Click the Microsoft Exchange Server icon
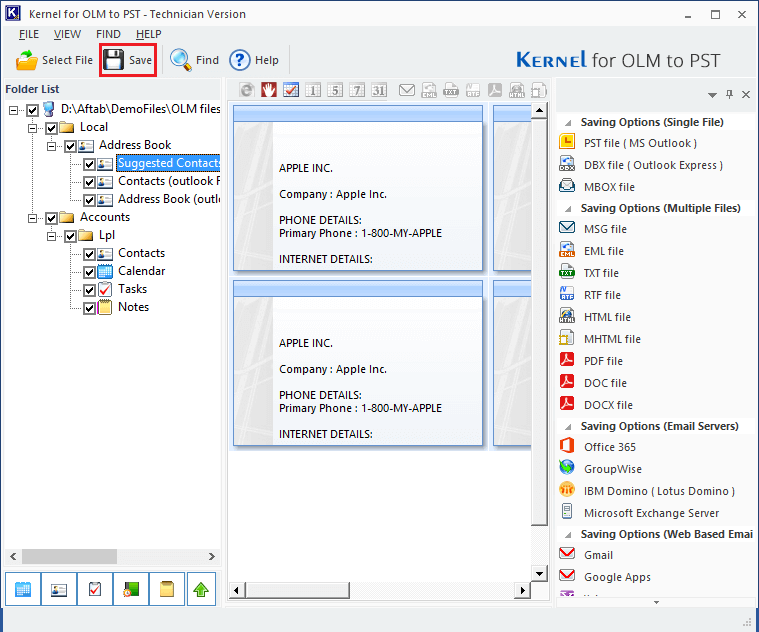Screen dimensions: 759x632 pyautogui.click(x=567, y=511)
